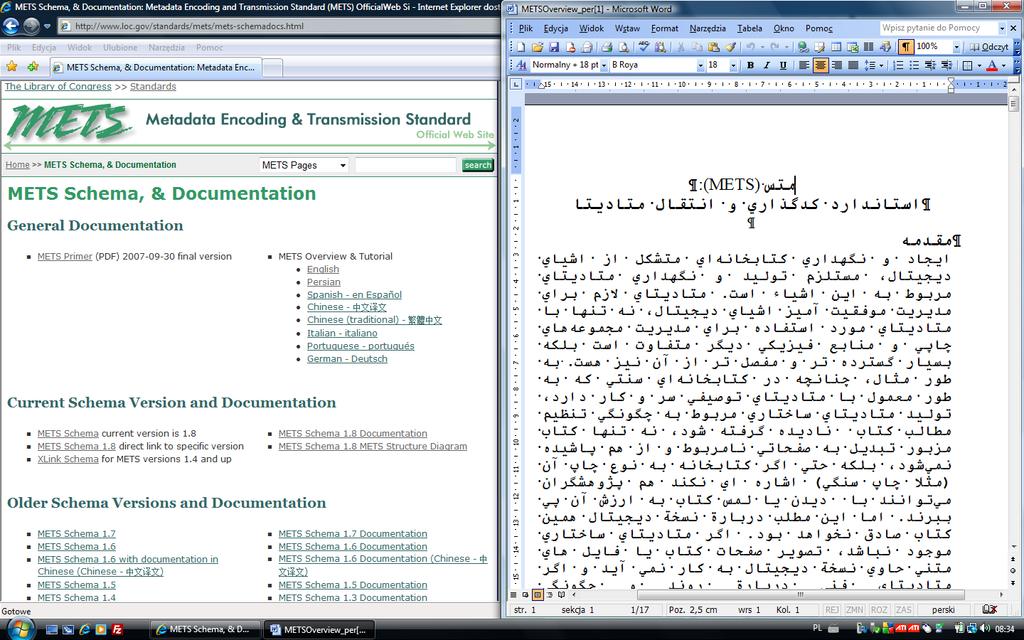The height and width of the screenshot is (640, 1024).
Task: Open the Widok menu in Word
Action: (592, 29)
